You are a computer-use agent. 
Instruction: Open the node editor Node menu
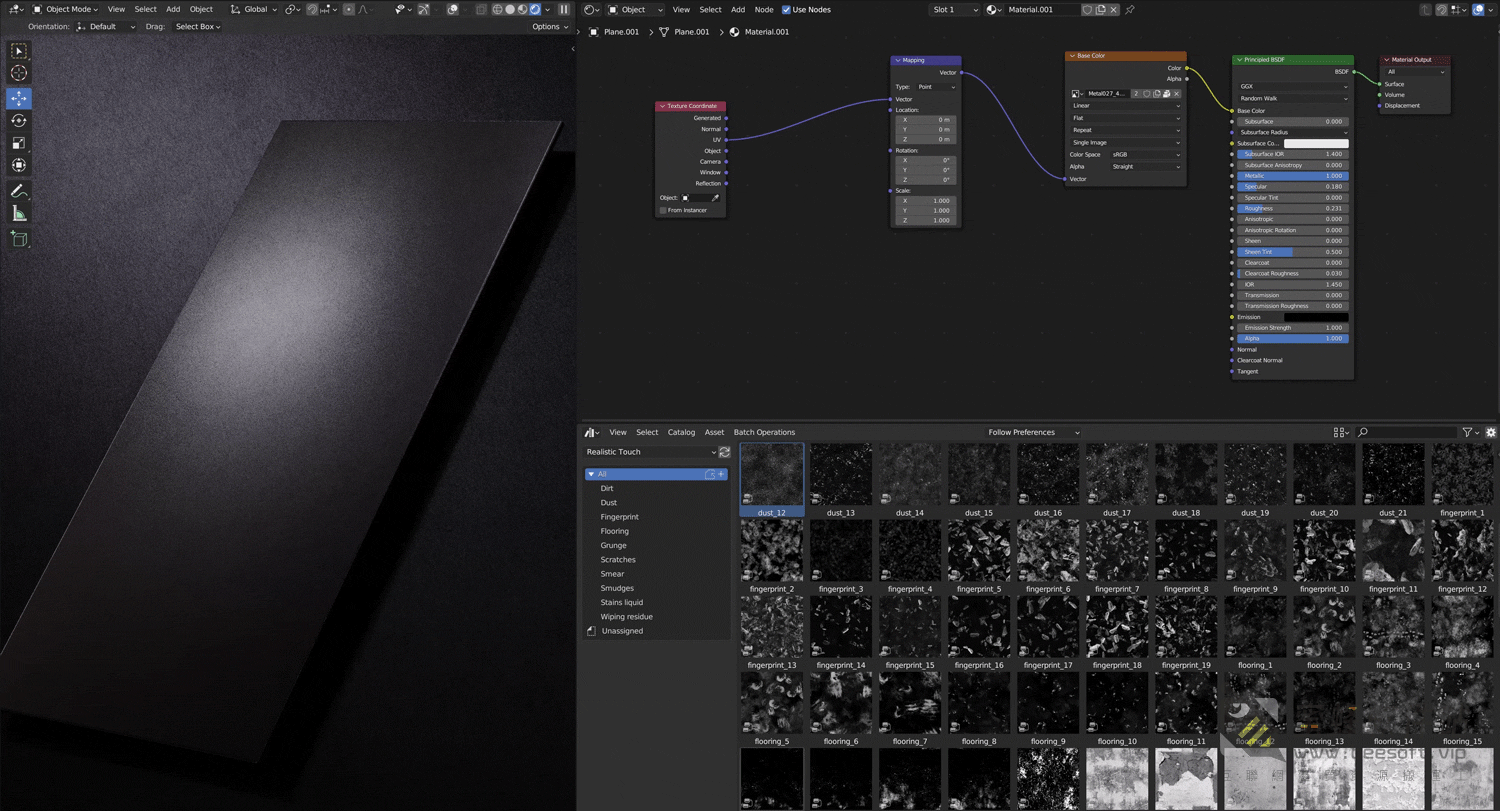[x=764, y=9]
